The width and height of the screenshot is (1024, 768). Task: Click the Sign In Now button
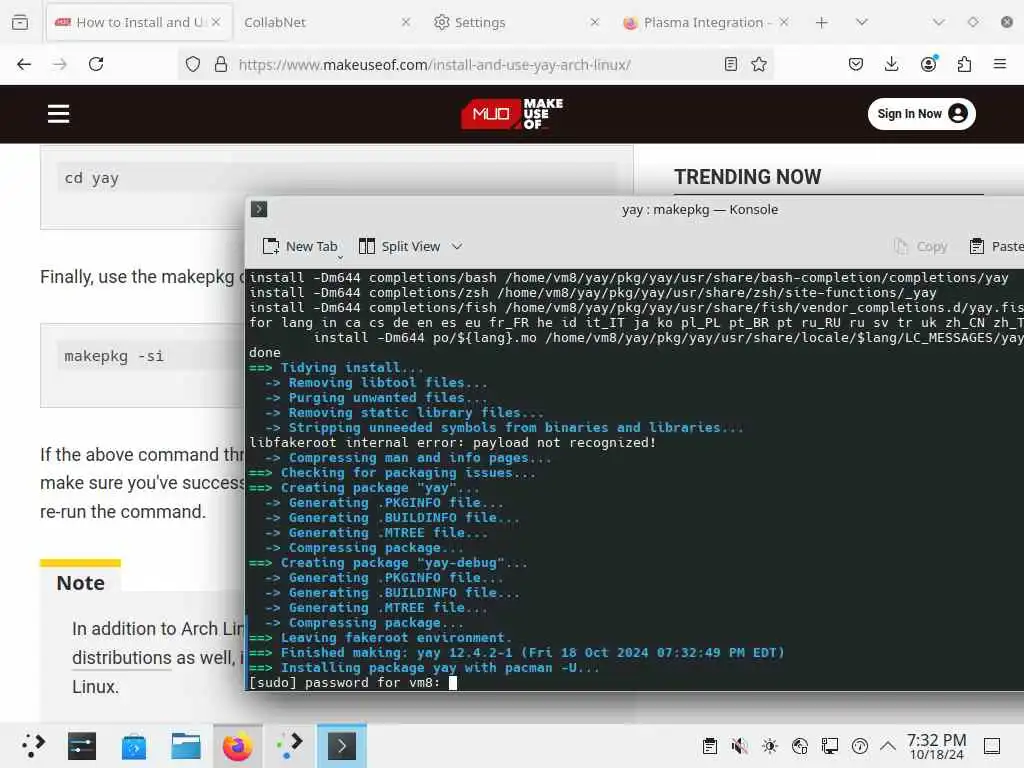[921, 114]
